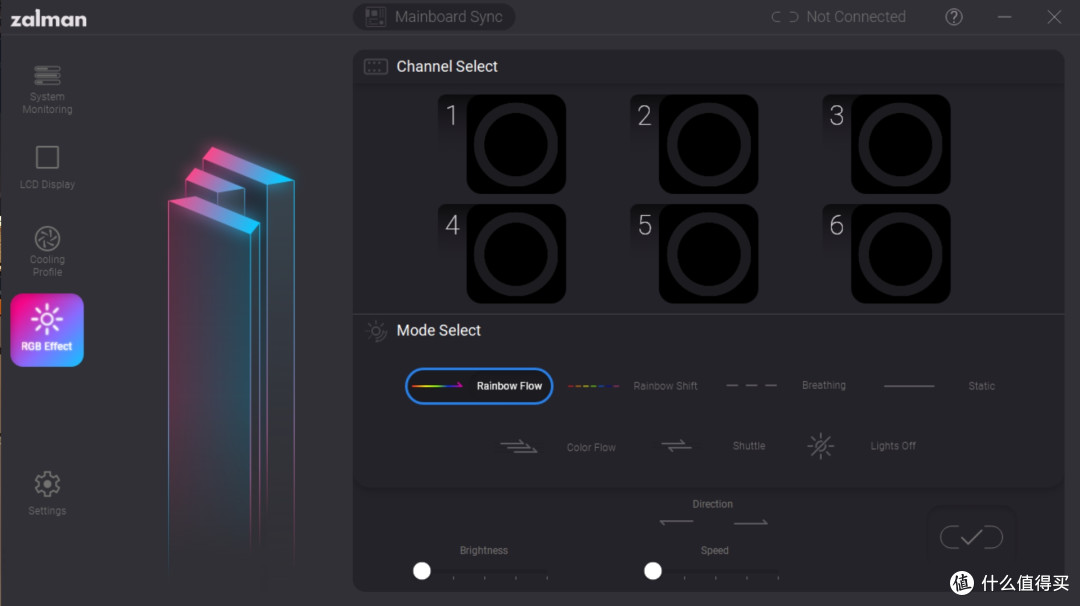Click the Direction label
1080x606 pixels.
(712, 504)
